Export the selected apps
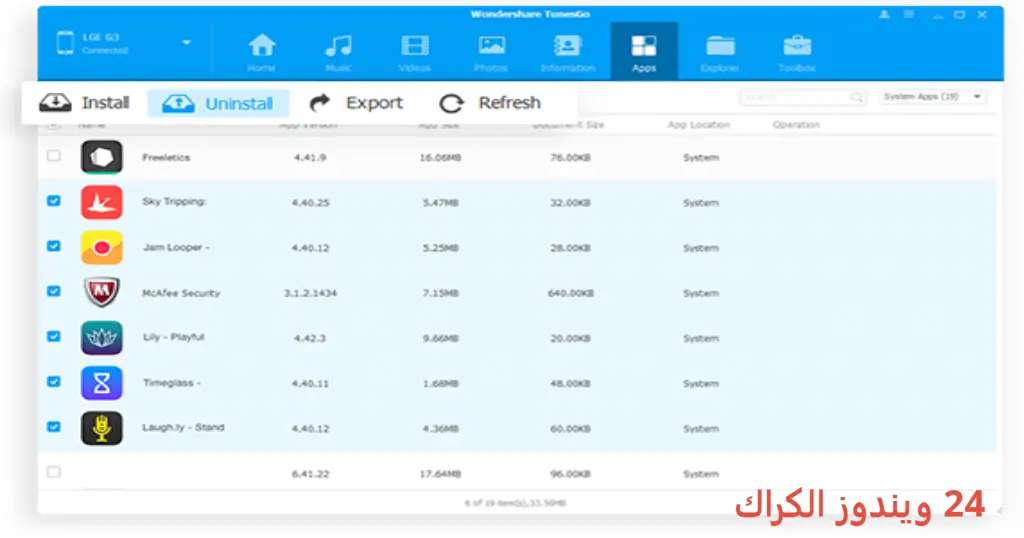 pyautogui.click(x=356, y=103)
